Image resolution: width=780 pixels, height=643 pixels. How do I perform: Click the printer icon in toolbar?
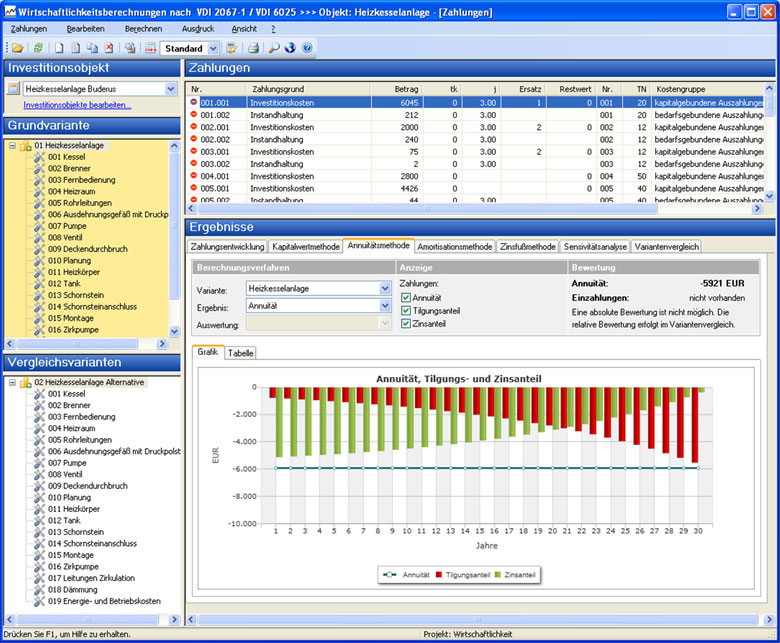[254, 48]
